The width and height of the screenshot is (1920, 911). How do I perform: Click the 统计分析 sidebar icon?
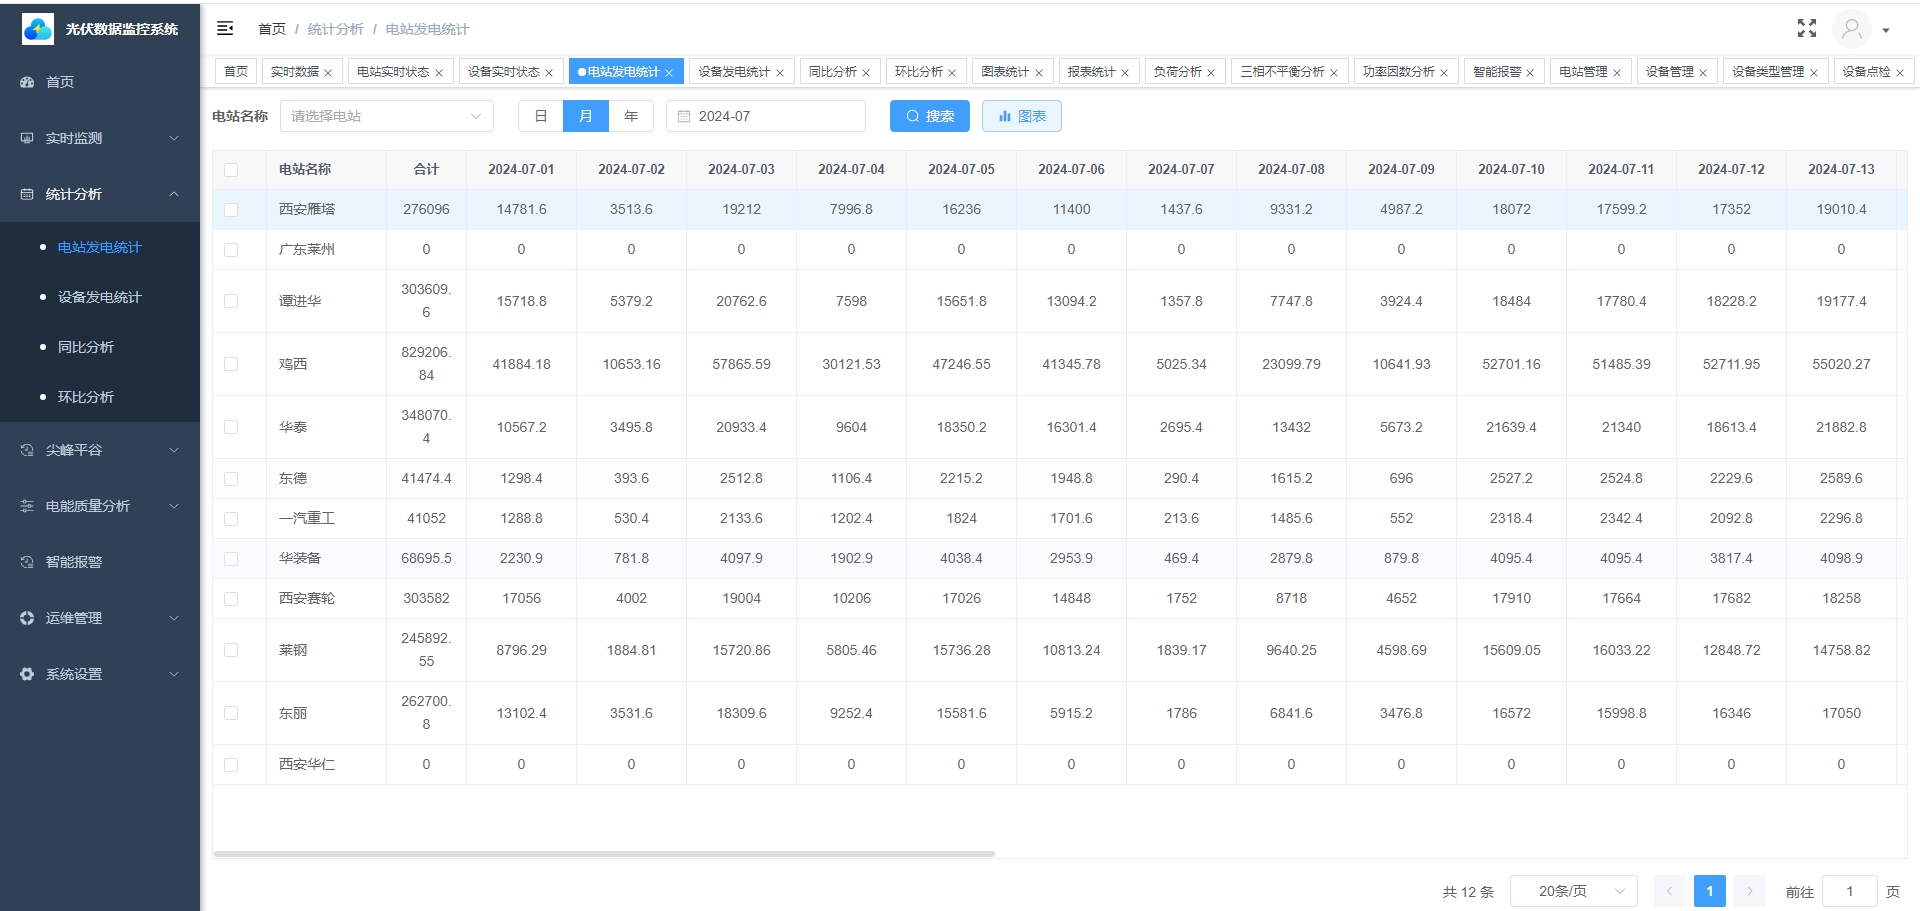[27, 194]
